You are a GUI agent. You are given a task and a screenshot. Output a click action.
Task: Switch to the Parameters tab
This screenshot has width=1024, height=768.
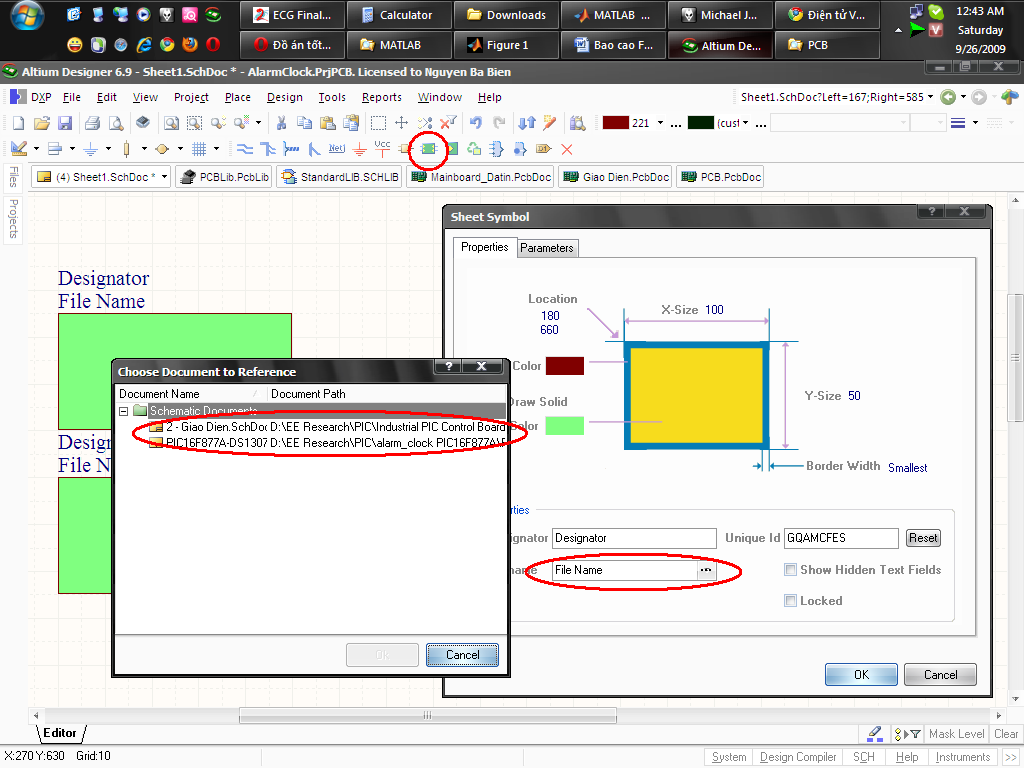(x=547, y=248)
